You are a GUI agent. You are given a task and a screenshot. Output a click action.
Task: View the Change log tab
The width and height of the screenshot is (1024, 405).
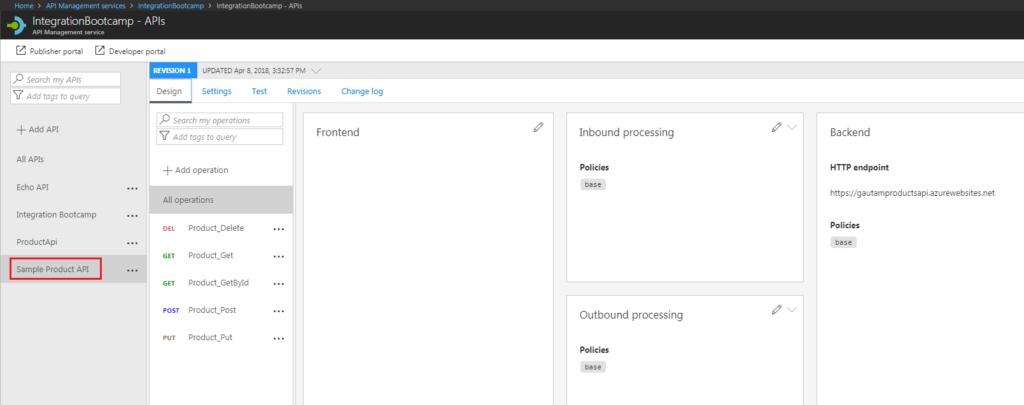point(362,91)
